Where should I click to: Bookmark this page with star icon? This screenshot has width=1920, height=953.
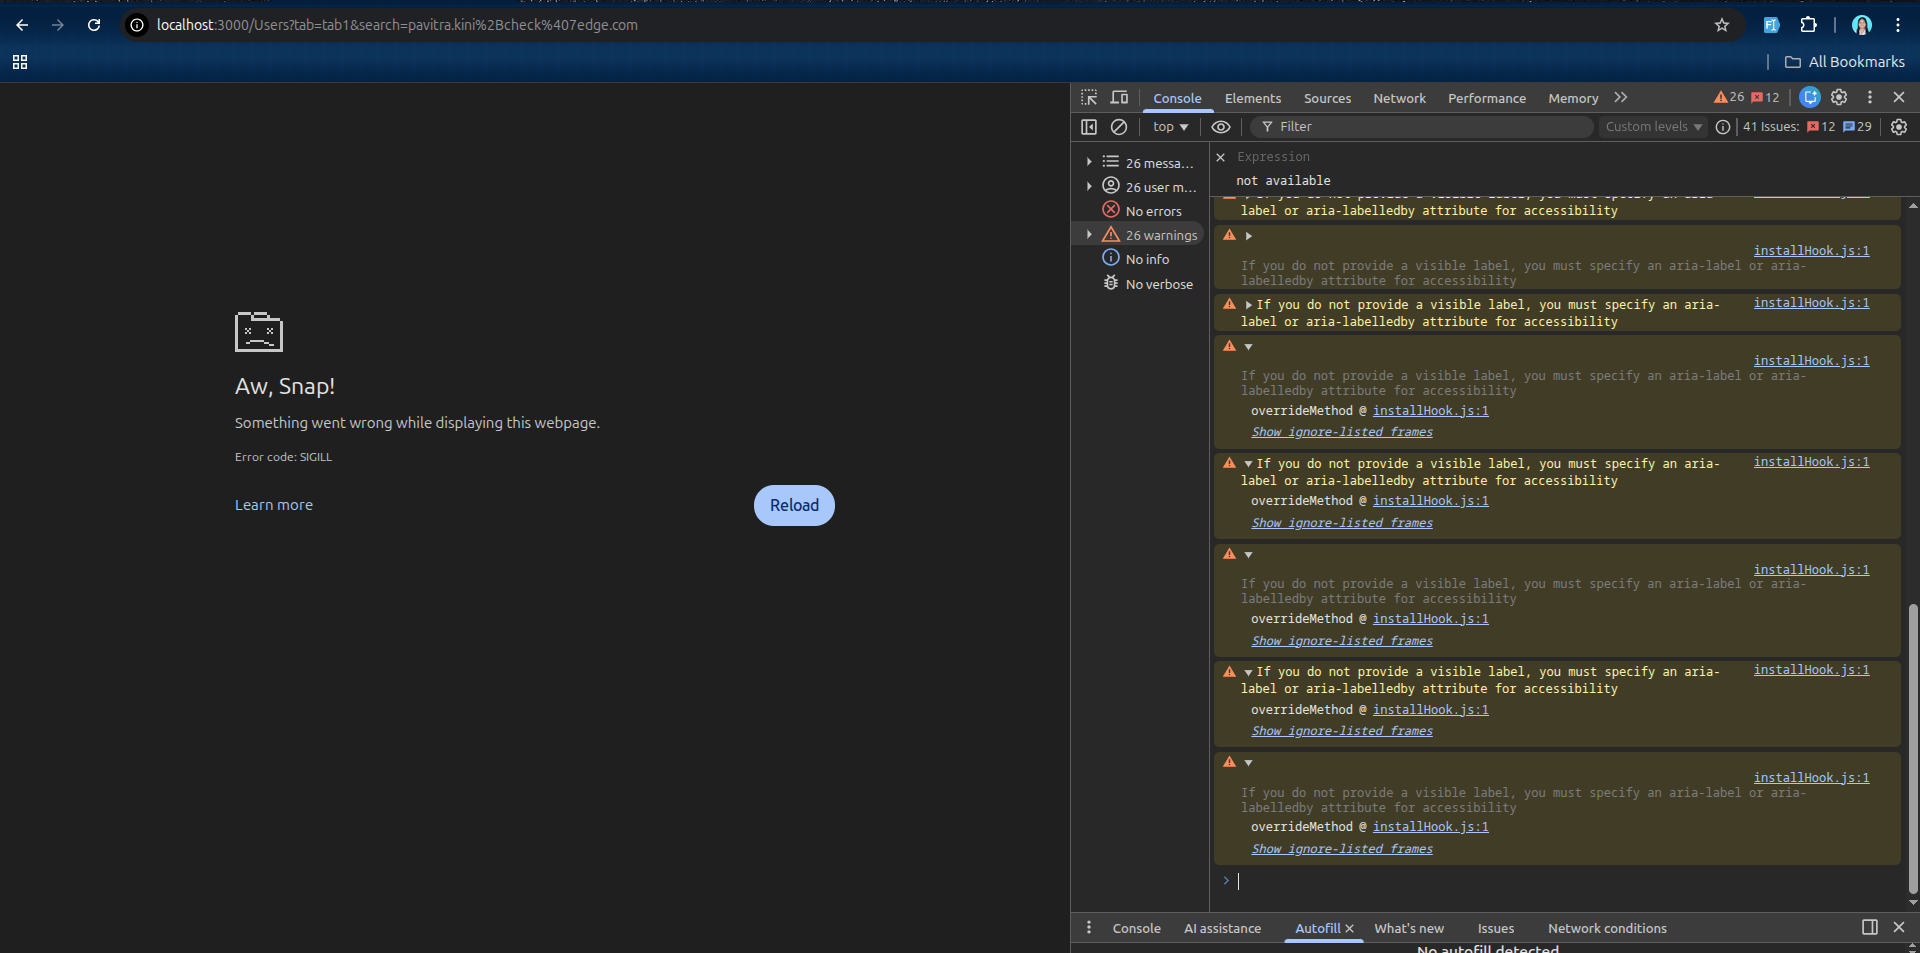click(x=1722, y=25)
